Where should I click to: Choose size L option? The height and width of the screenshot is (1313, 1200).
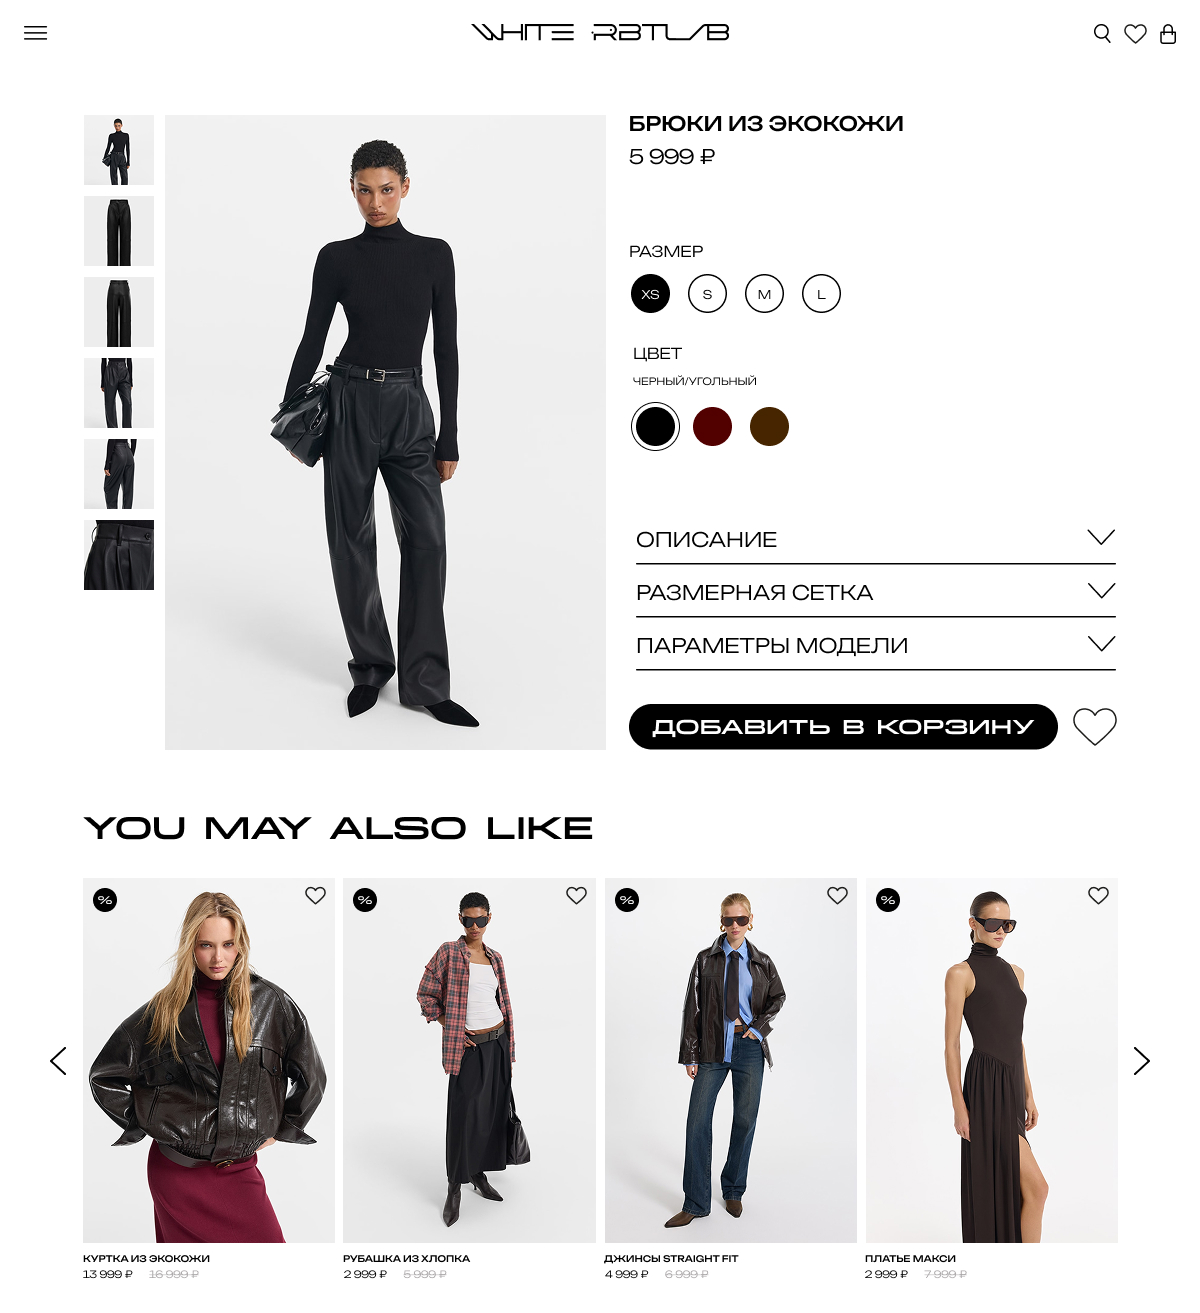(x=821, y=294)
